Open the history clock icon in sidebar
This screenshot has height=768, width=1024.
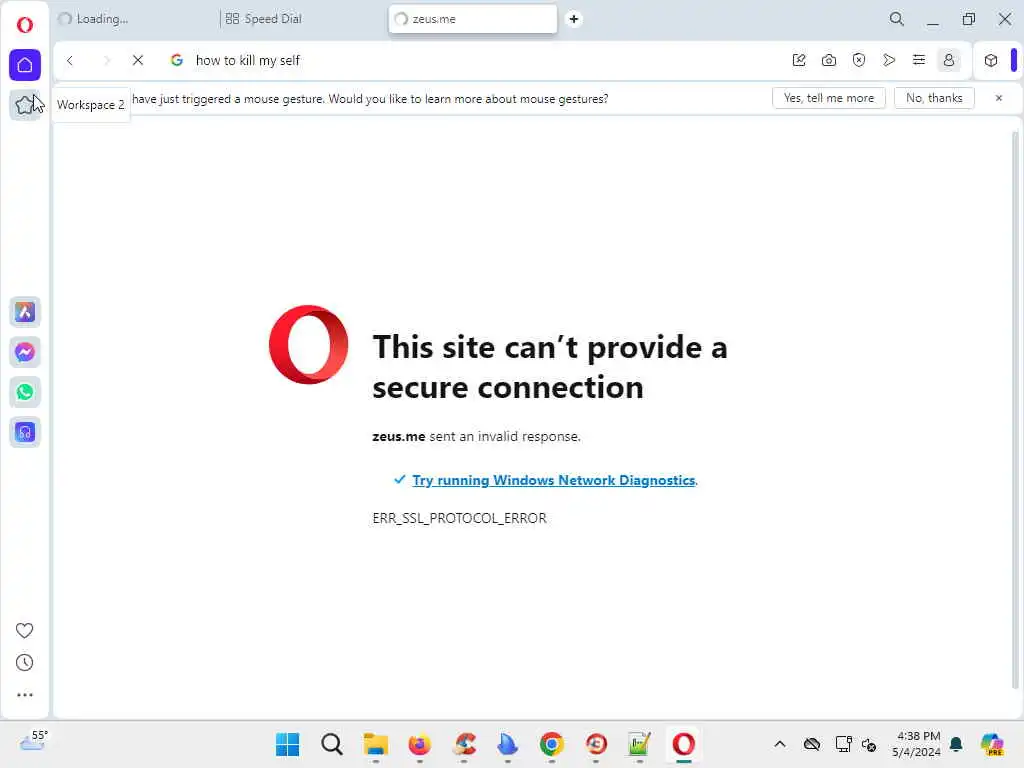[24, 663]
